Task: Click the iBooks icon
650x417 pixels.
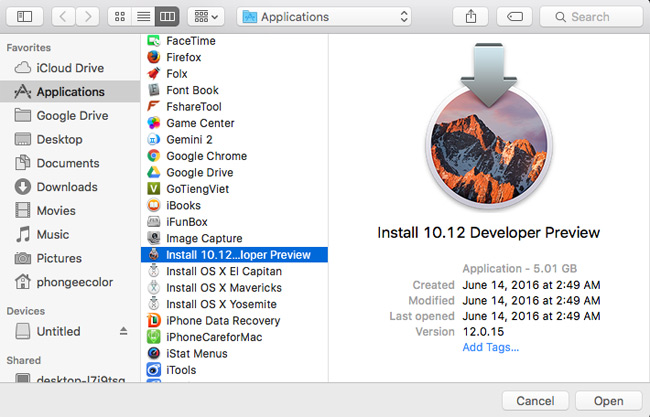Action: coord(154,205)
